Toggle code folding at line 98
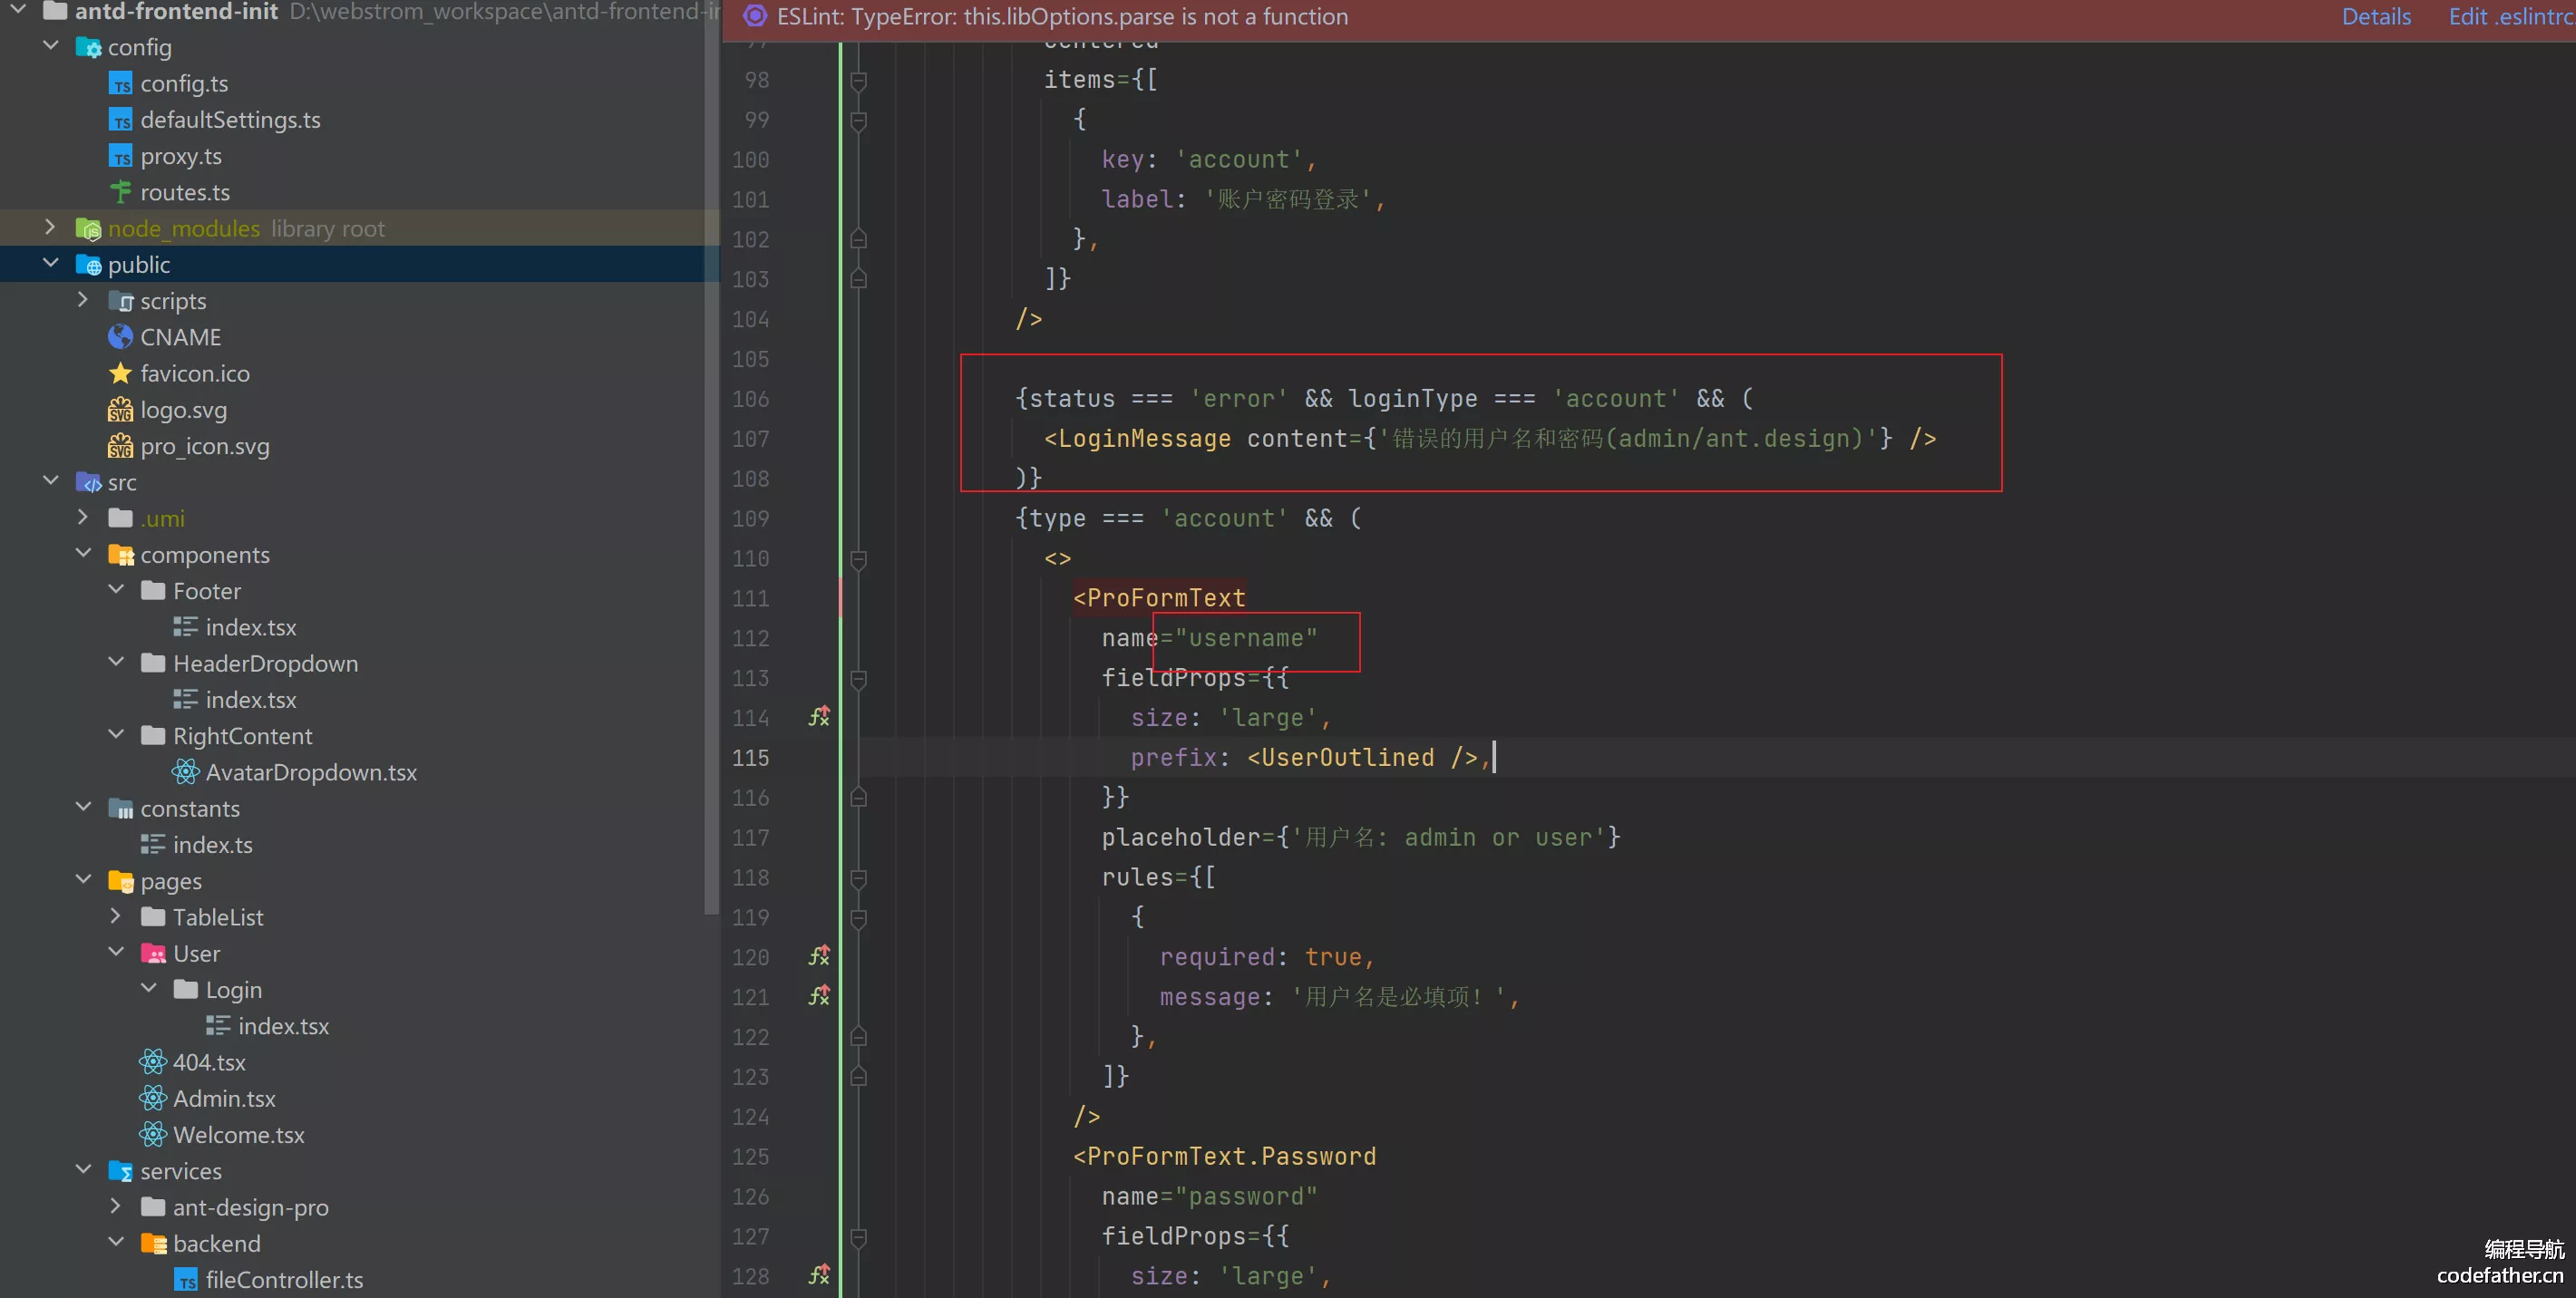Image resolution: width=2576 pixels, height=1298 pixels. tap(858, 80)
